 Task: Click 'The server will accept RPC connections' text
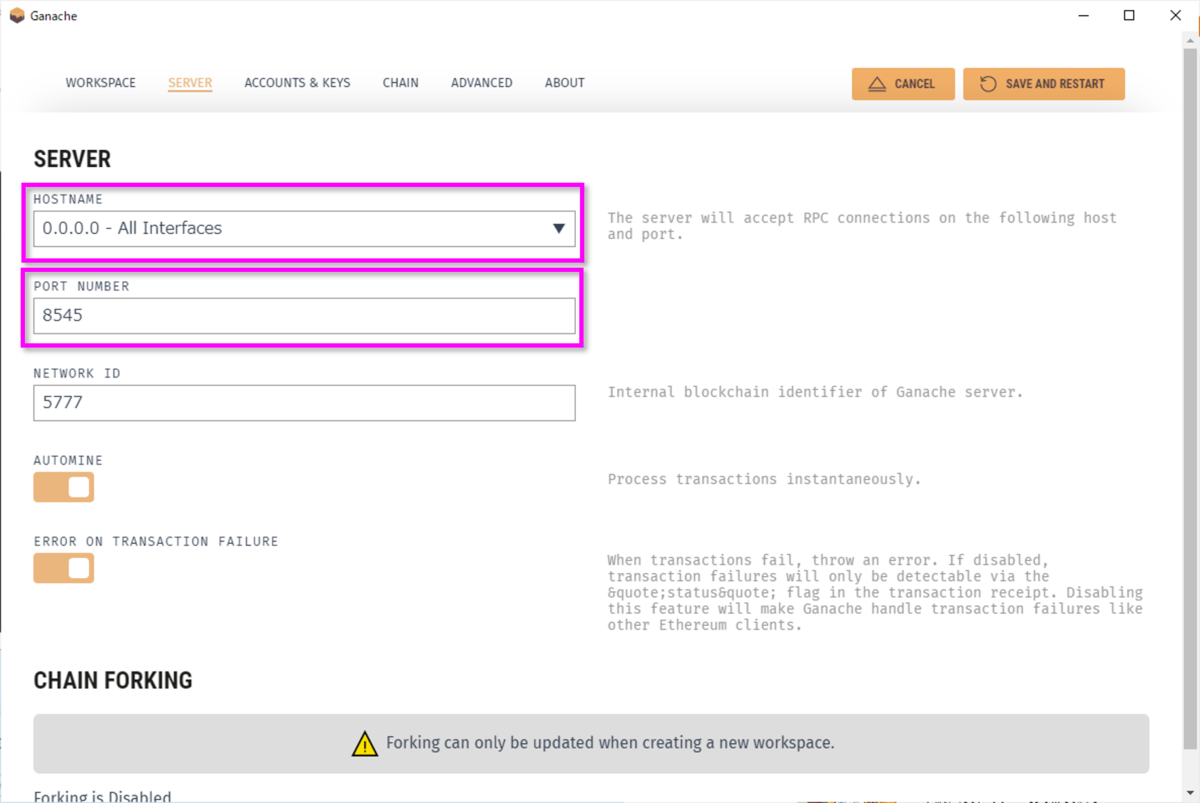(x=862, y=226)
